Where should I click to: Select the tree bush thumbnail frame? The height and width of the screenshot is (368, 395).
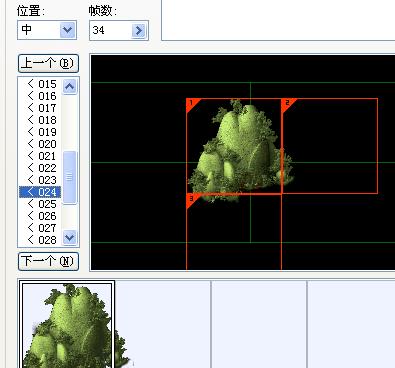67,324
